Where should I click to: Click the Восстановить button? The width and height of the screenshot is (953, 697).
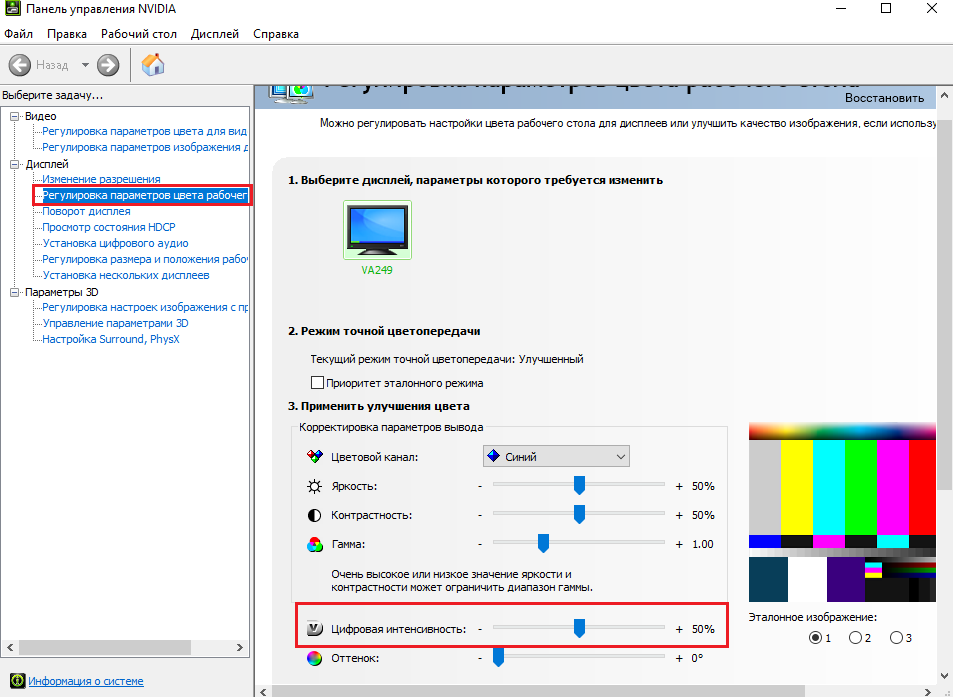(884, 98)
